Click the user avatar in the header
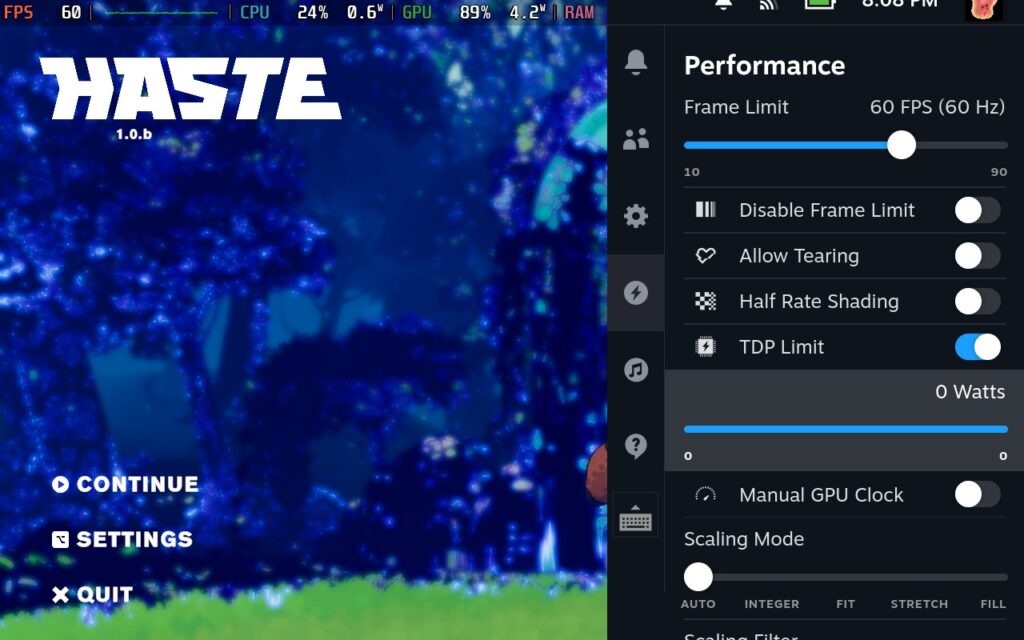 point(984,9)
